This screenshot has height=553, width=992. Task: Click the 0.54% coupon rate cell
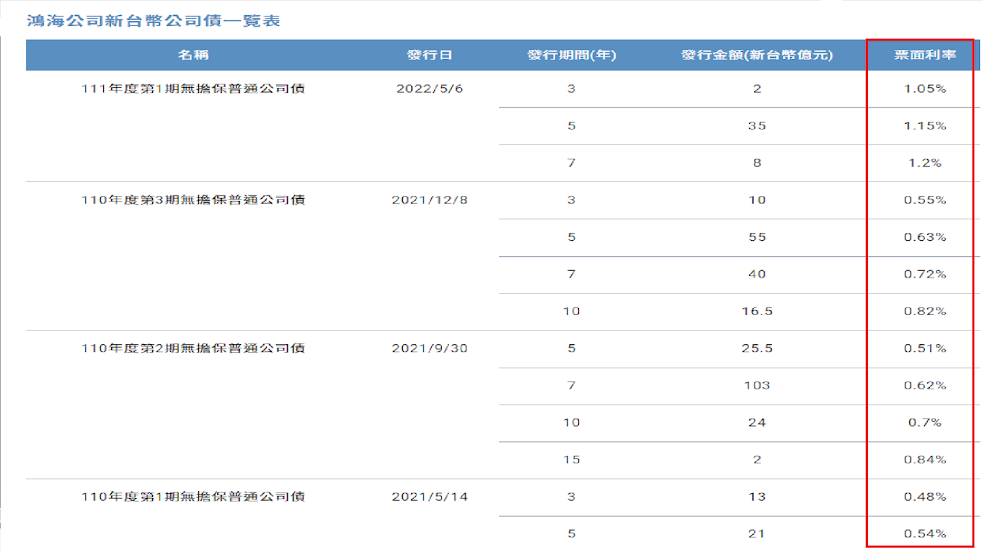pos(925,534)
